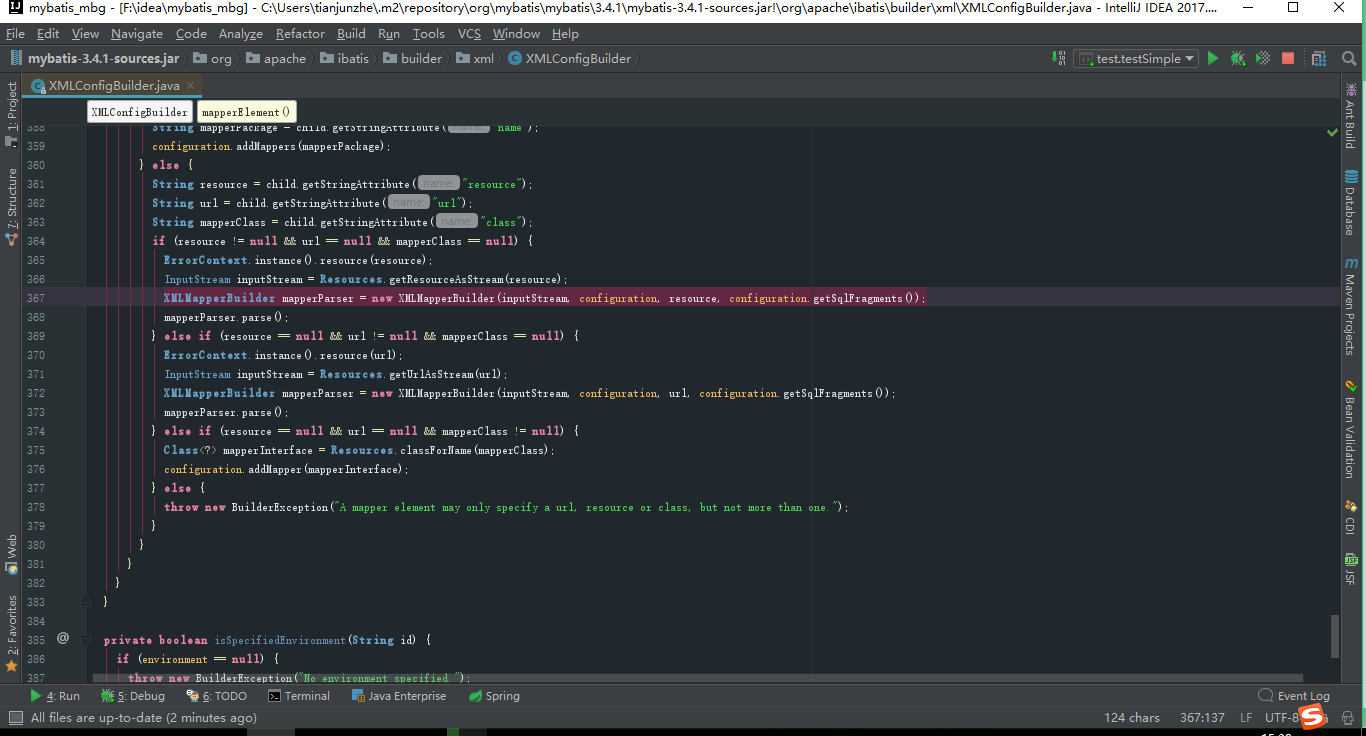Collapse the isSpecifiedEnvironment method fold arrow
This screenshot has width=1366, height=736.
pos(85,640)
